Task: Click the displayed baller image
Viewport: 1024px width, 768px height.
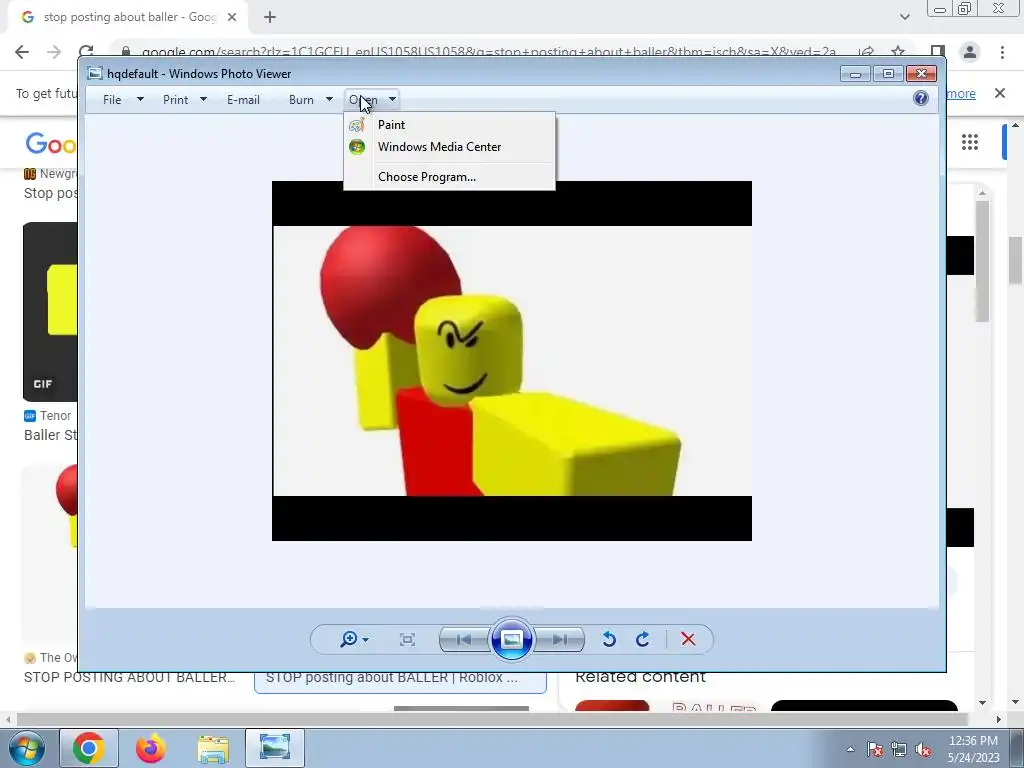Action: [x=511, y=360]
